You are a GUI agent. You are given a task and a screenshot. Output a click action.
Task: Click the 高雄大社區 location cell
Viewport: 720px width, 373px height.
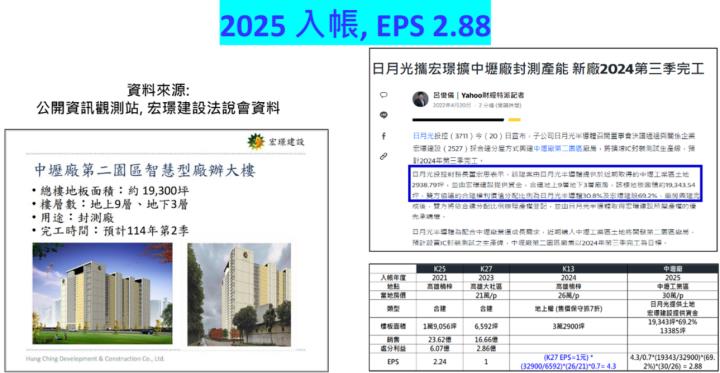click(485, 286)
